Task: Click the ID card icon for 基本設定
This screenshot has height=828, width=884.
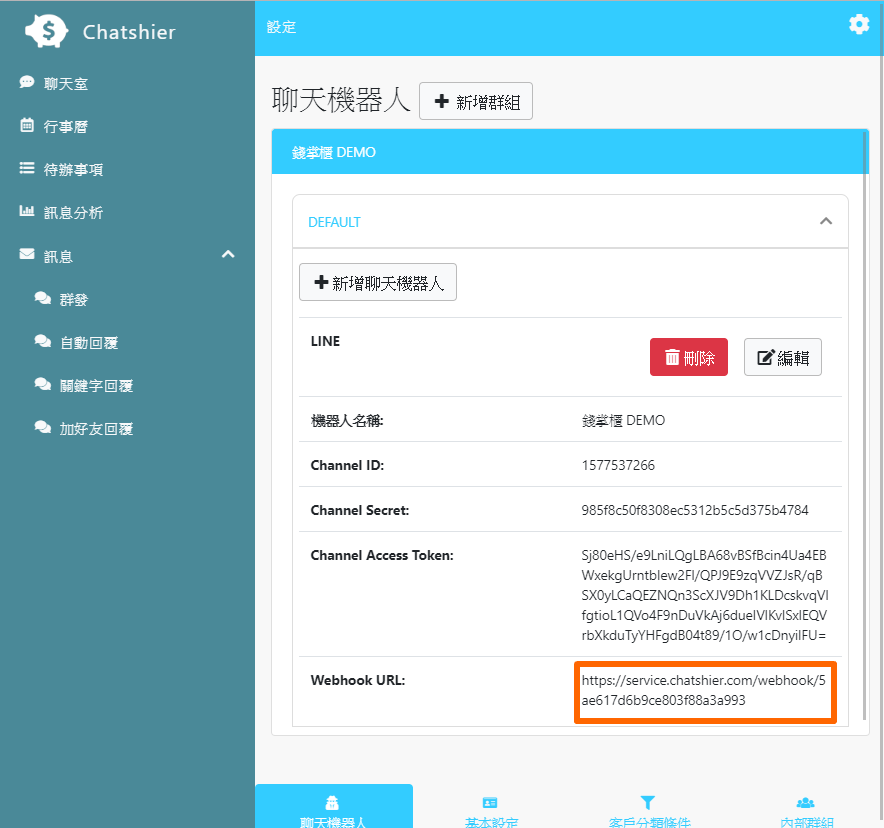Action: pyautogui.click(x=490, y=803)
